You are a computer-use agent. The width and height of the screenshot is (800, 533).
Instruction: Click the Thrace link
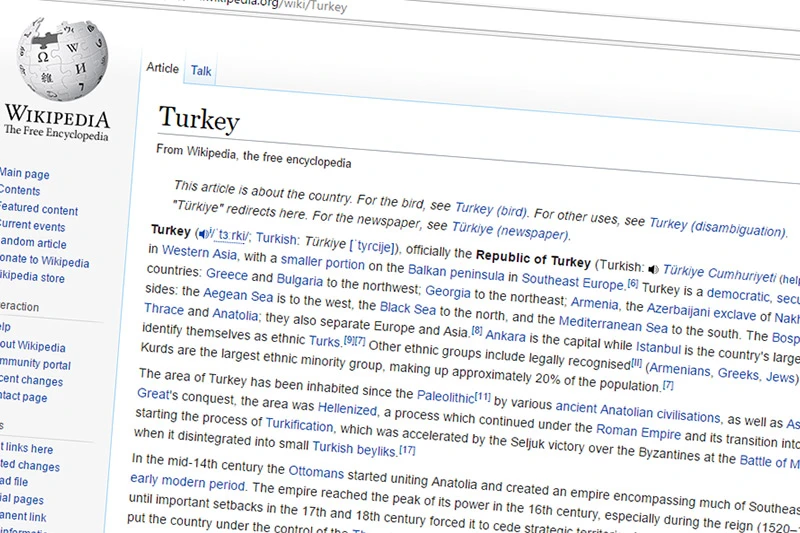coord(164,309)
